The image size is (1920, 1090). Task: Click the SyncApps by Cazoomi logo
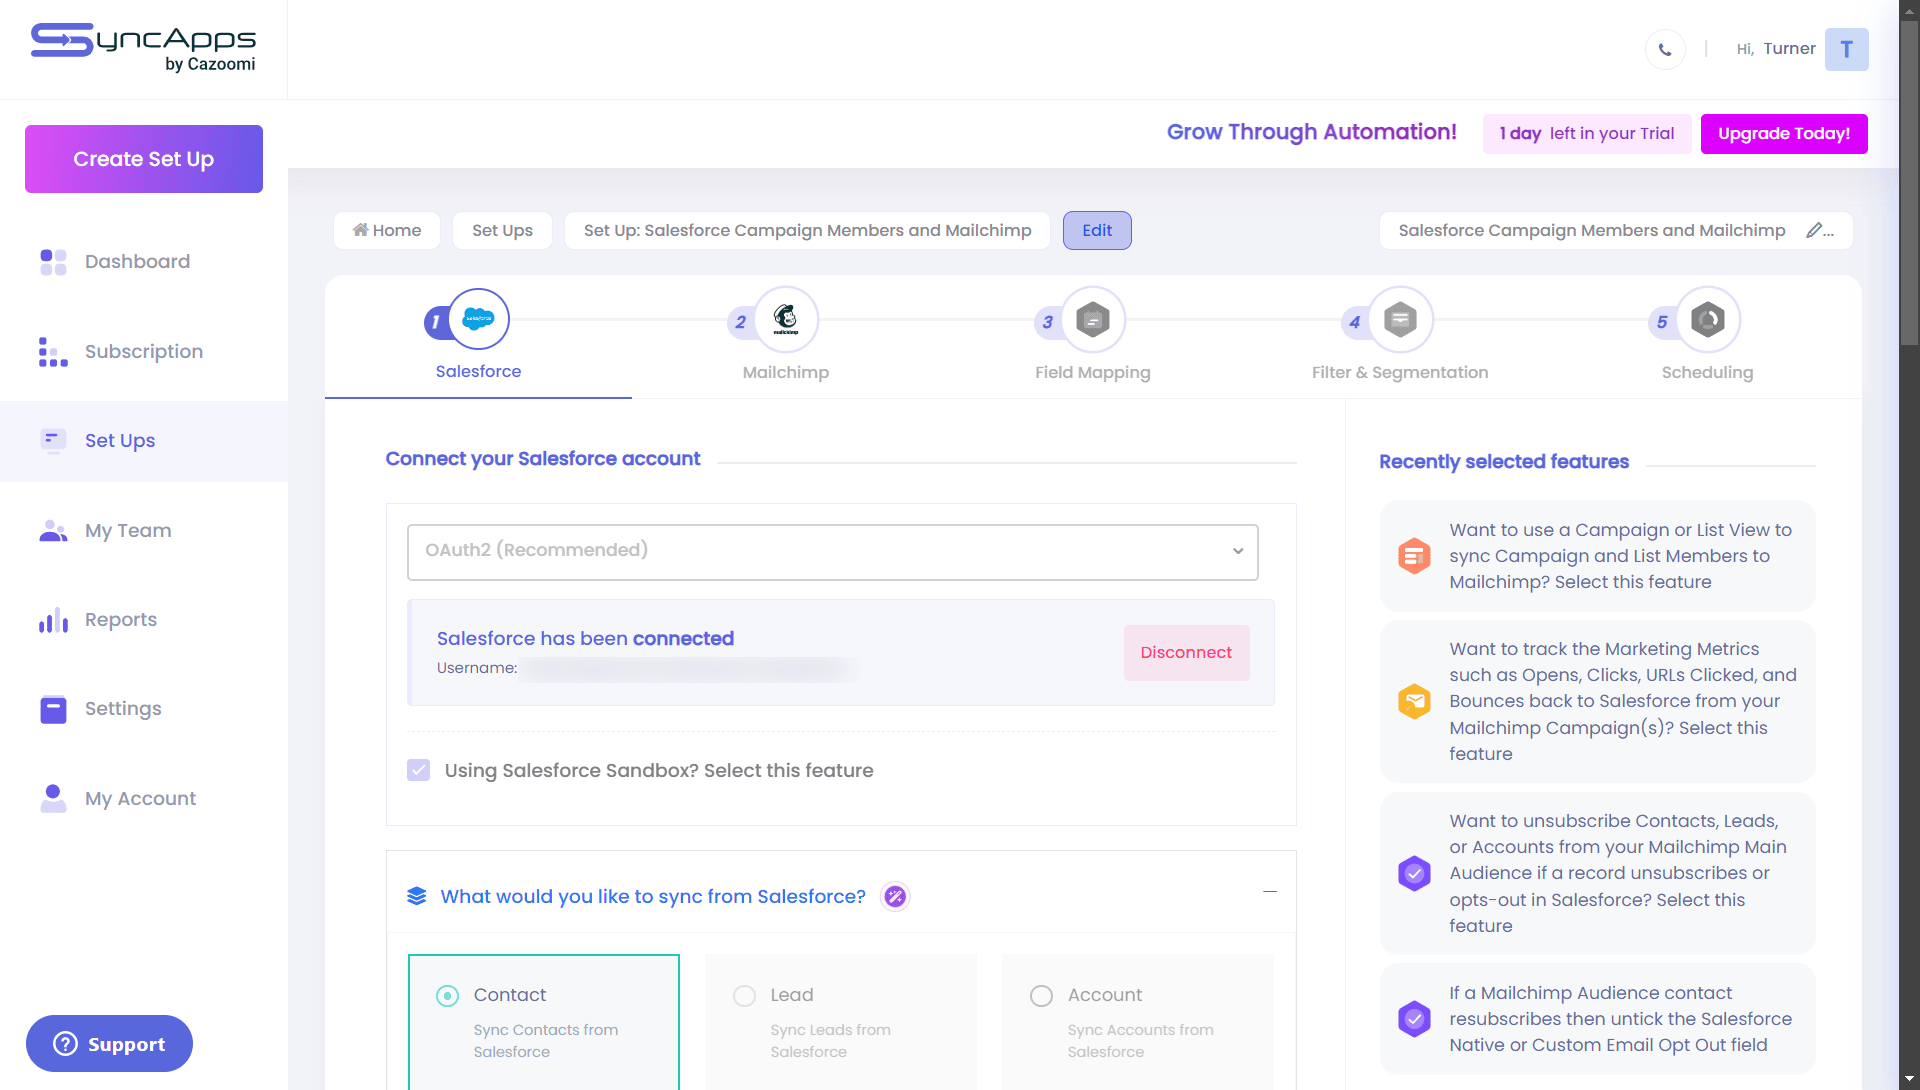click(143, 48)
